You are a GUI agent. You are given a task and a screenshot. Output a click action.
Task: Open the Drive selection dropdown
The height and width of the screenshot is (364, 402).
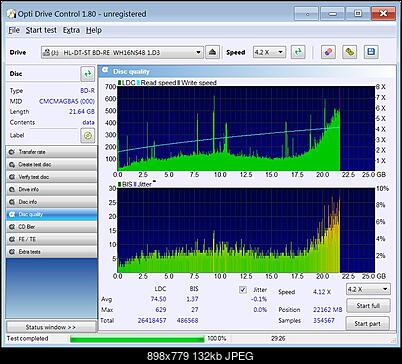tap(122, 52)
